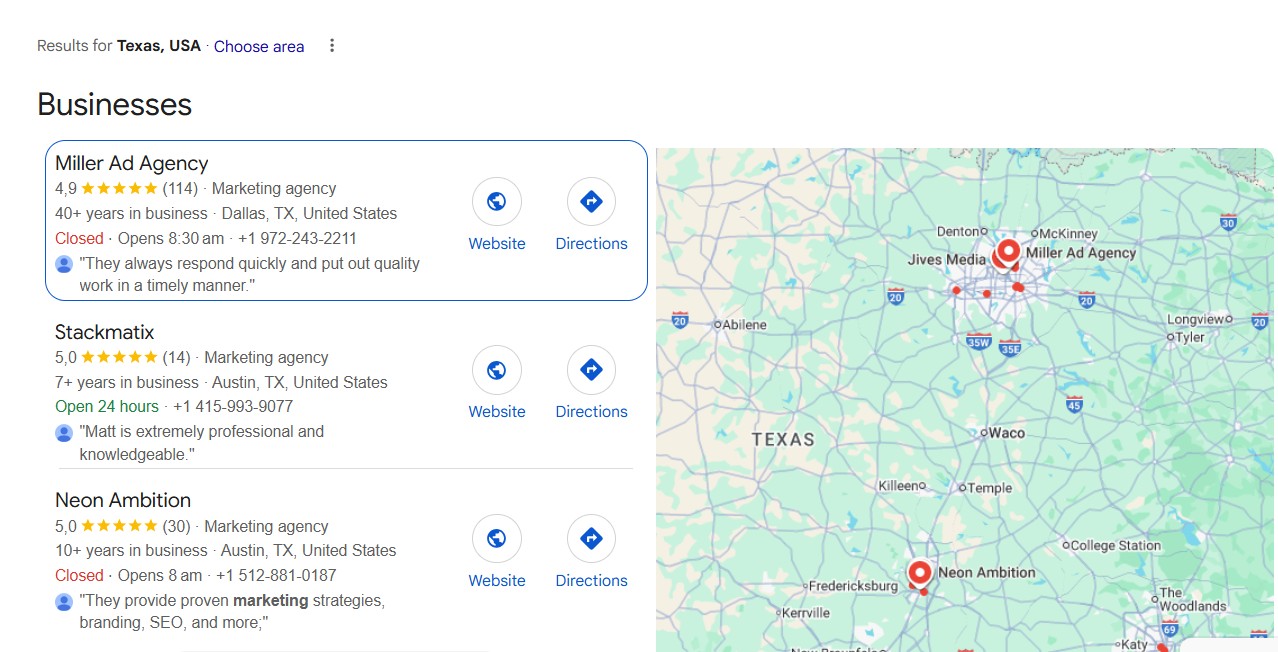Click the (30) review count
Screen dimensions: 1278x652
(176, 526)
